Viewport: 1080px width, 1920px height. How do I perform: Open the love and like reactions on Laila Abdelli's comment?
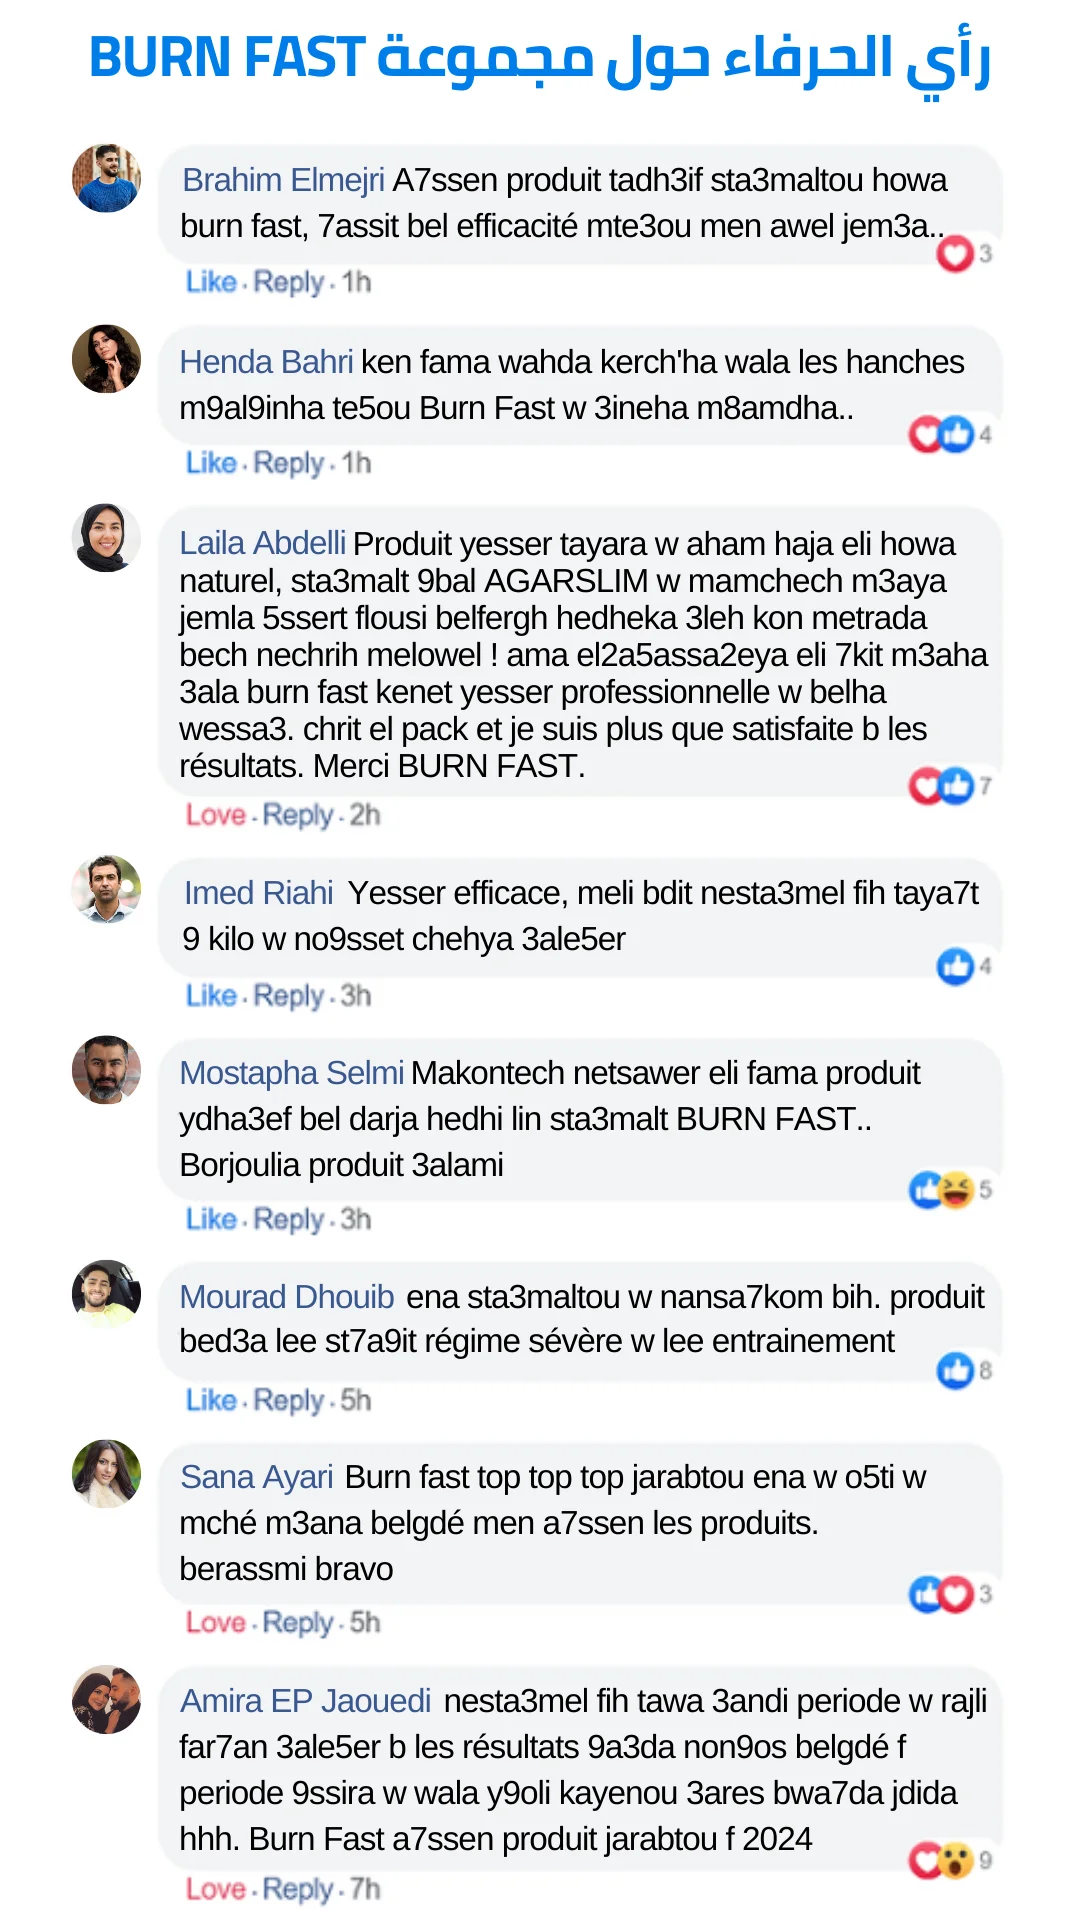click(x=941, y=785)
